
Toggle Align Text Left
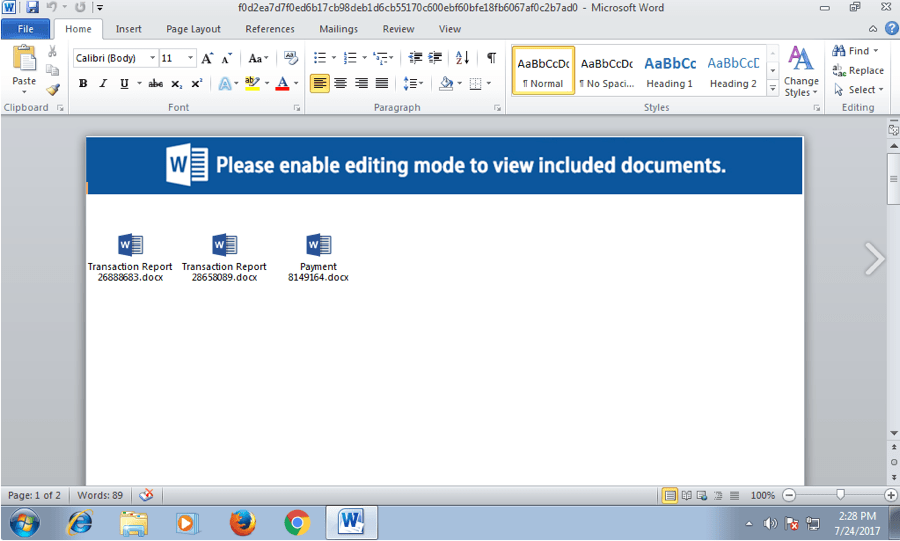[x=320, y=84]
